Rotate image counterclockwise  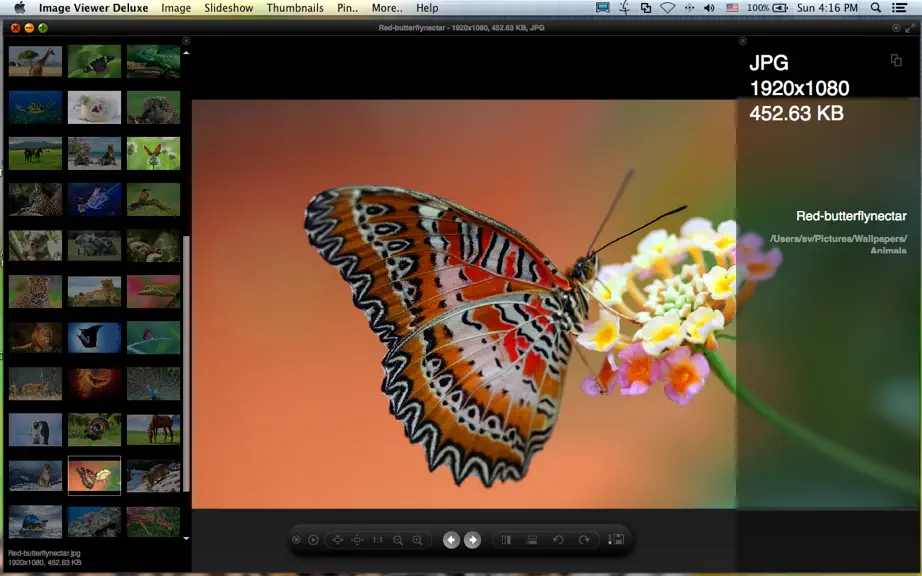(x=558, y=540)
